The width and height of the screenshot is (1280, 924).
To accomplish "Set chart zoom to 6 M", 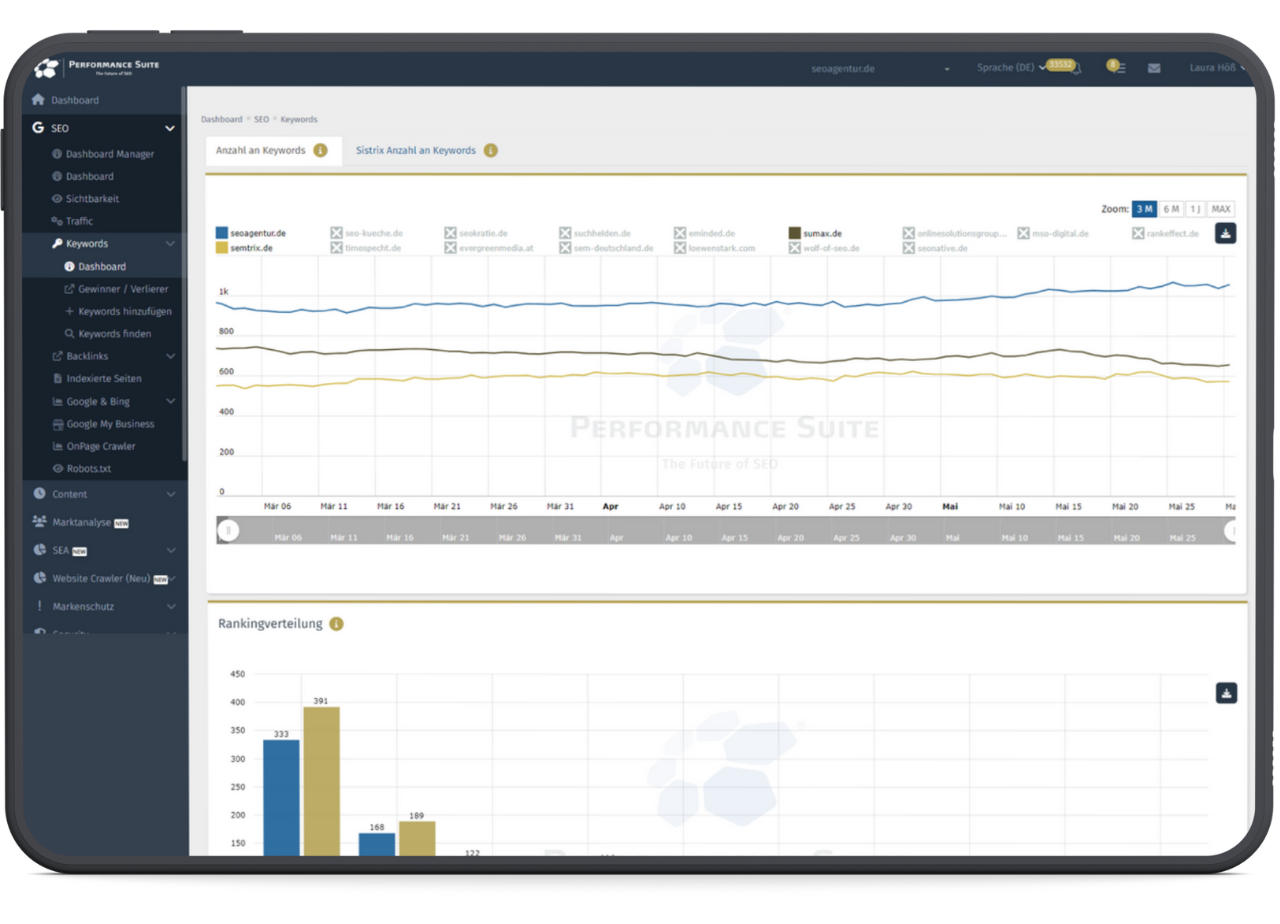I will click(x=1171, y=209).
